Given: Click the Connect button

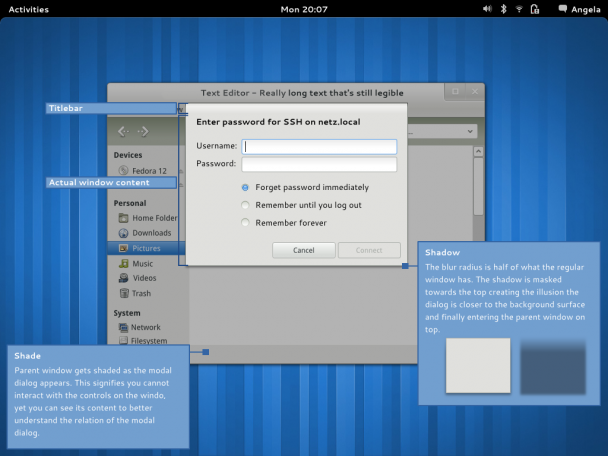Looking at the screenshot, I should [369, 250].
